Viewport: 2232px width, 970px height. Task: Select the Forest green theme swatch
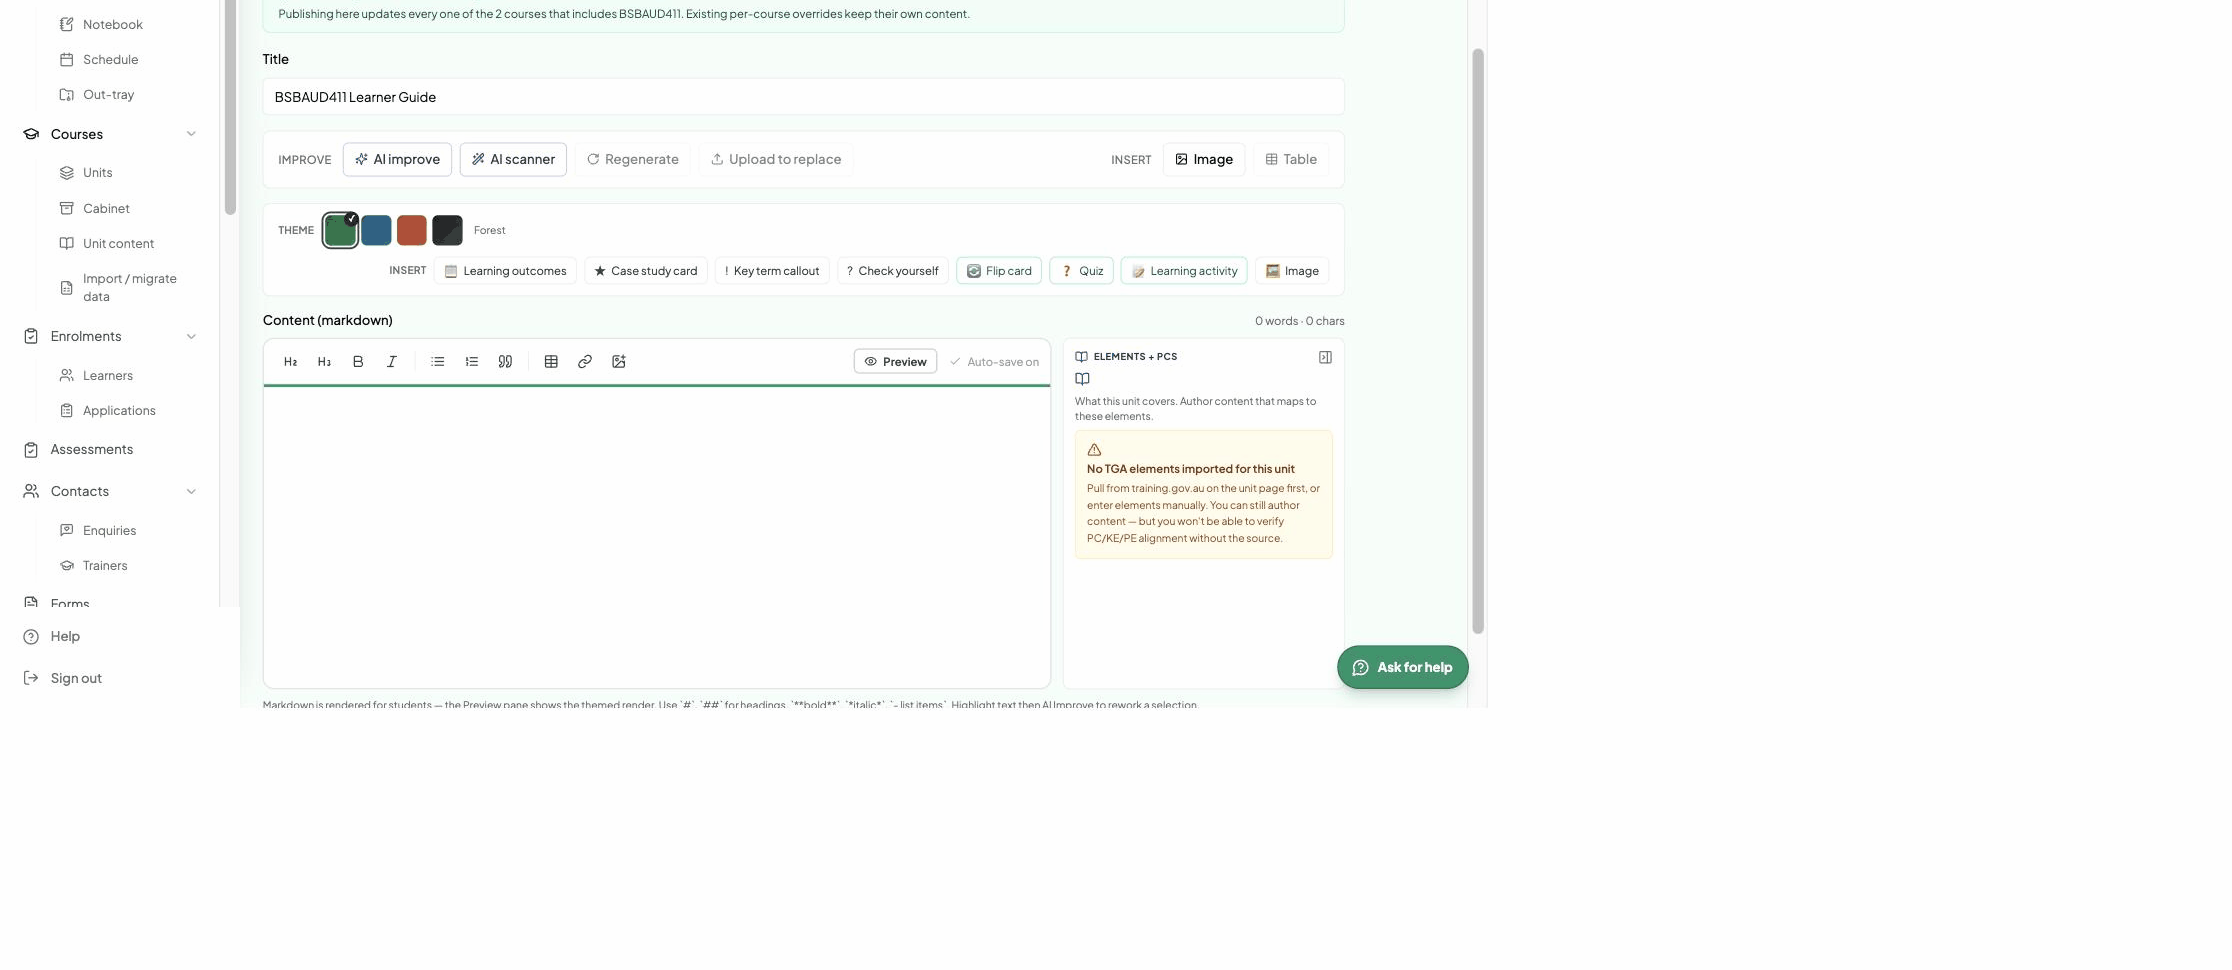340,230
